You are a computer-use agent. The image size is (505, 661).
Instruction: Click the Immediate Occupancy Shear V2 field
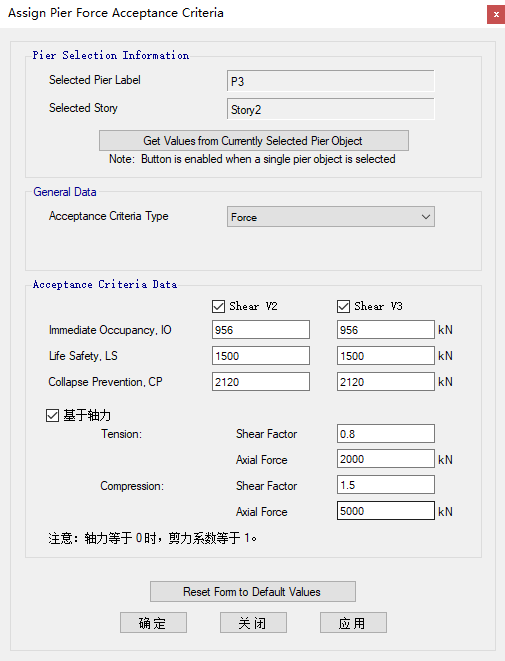tap(261, 330)
